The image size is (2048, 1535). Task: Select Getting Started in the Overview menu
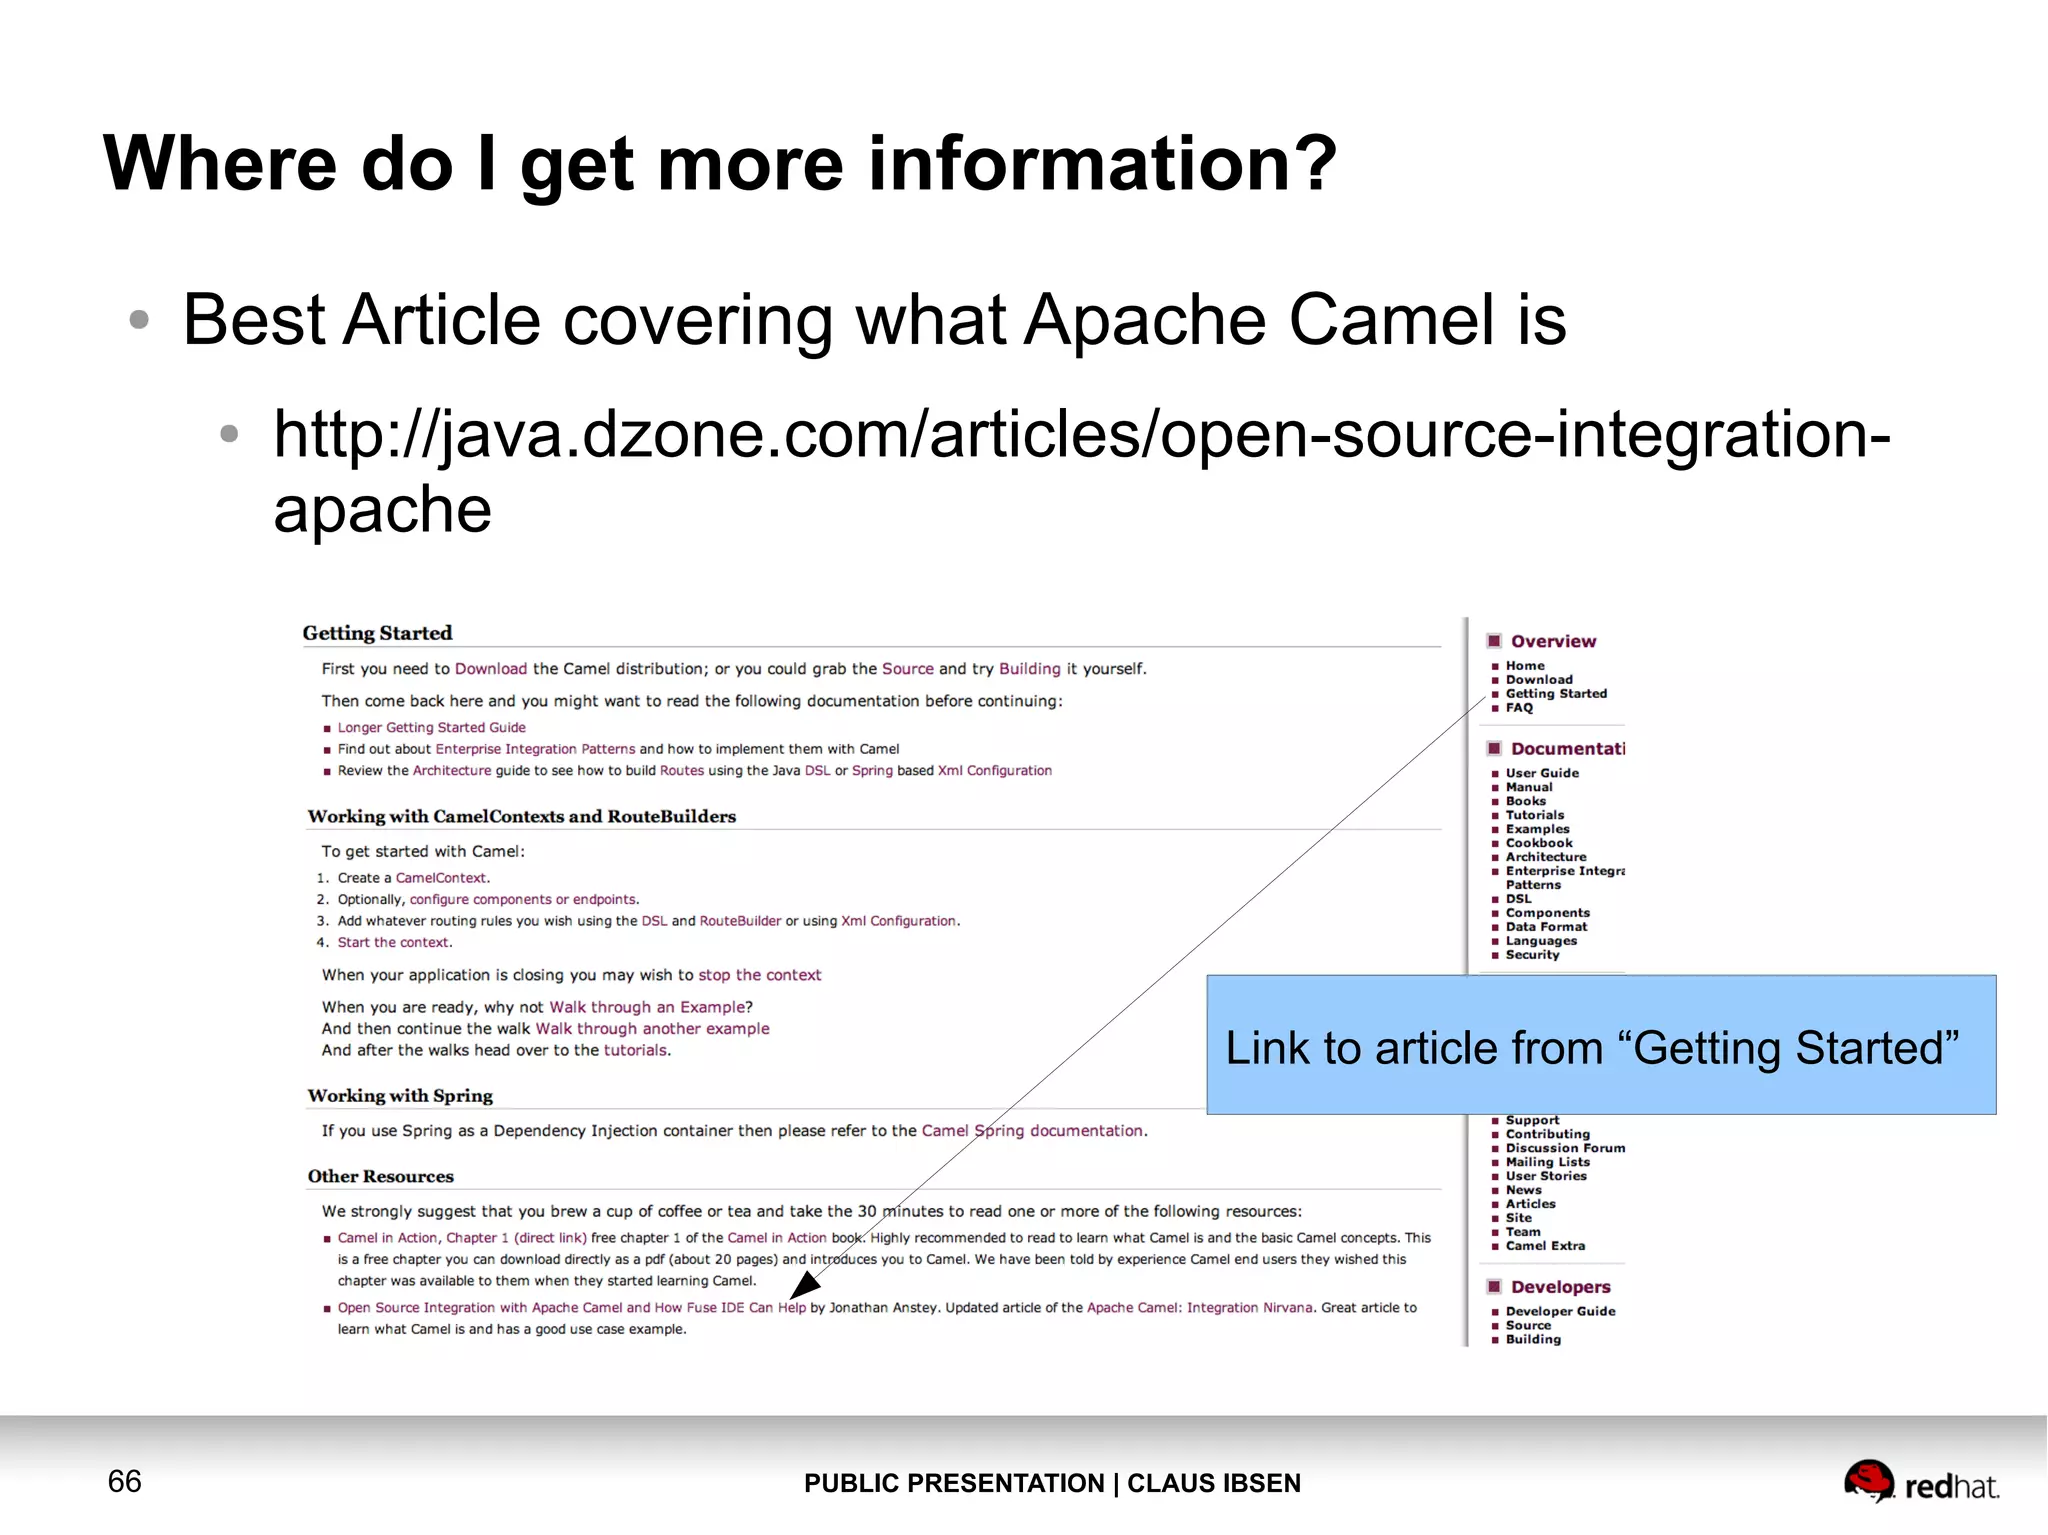(1556, 694)
